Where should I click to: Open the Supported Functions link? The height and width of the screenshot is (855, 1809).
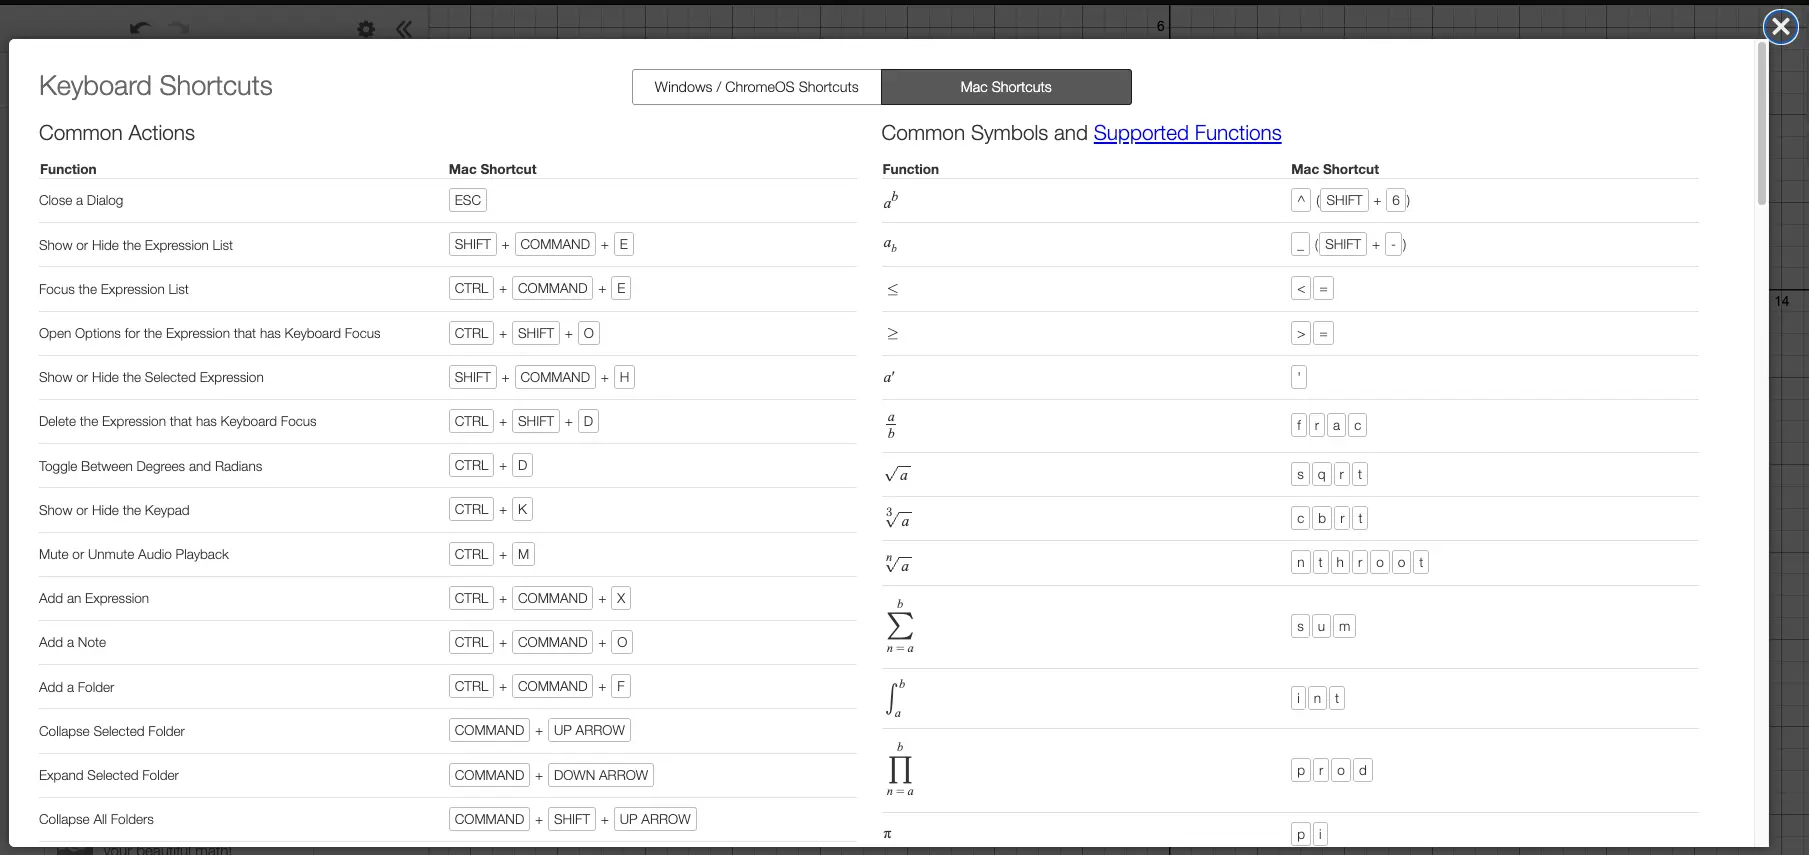click(1186, 133)
